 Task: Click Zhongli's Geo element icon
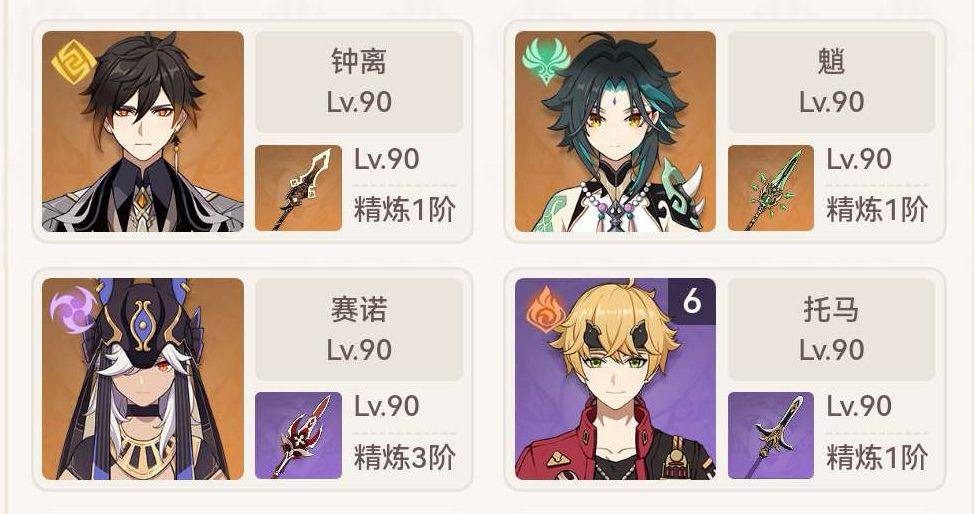click(74, 62)
